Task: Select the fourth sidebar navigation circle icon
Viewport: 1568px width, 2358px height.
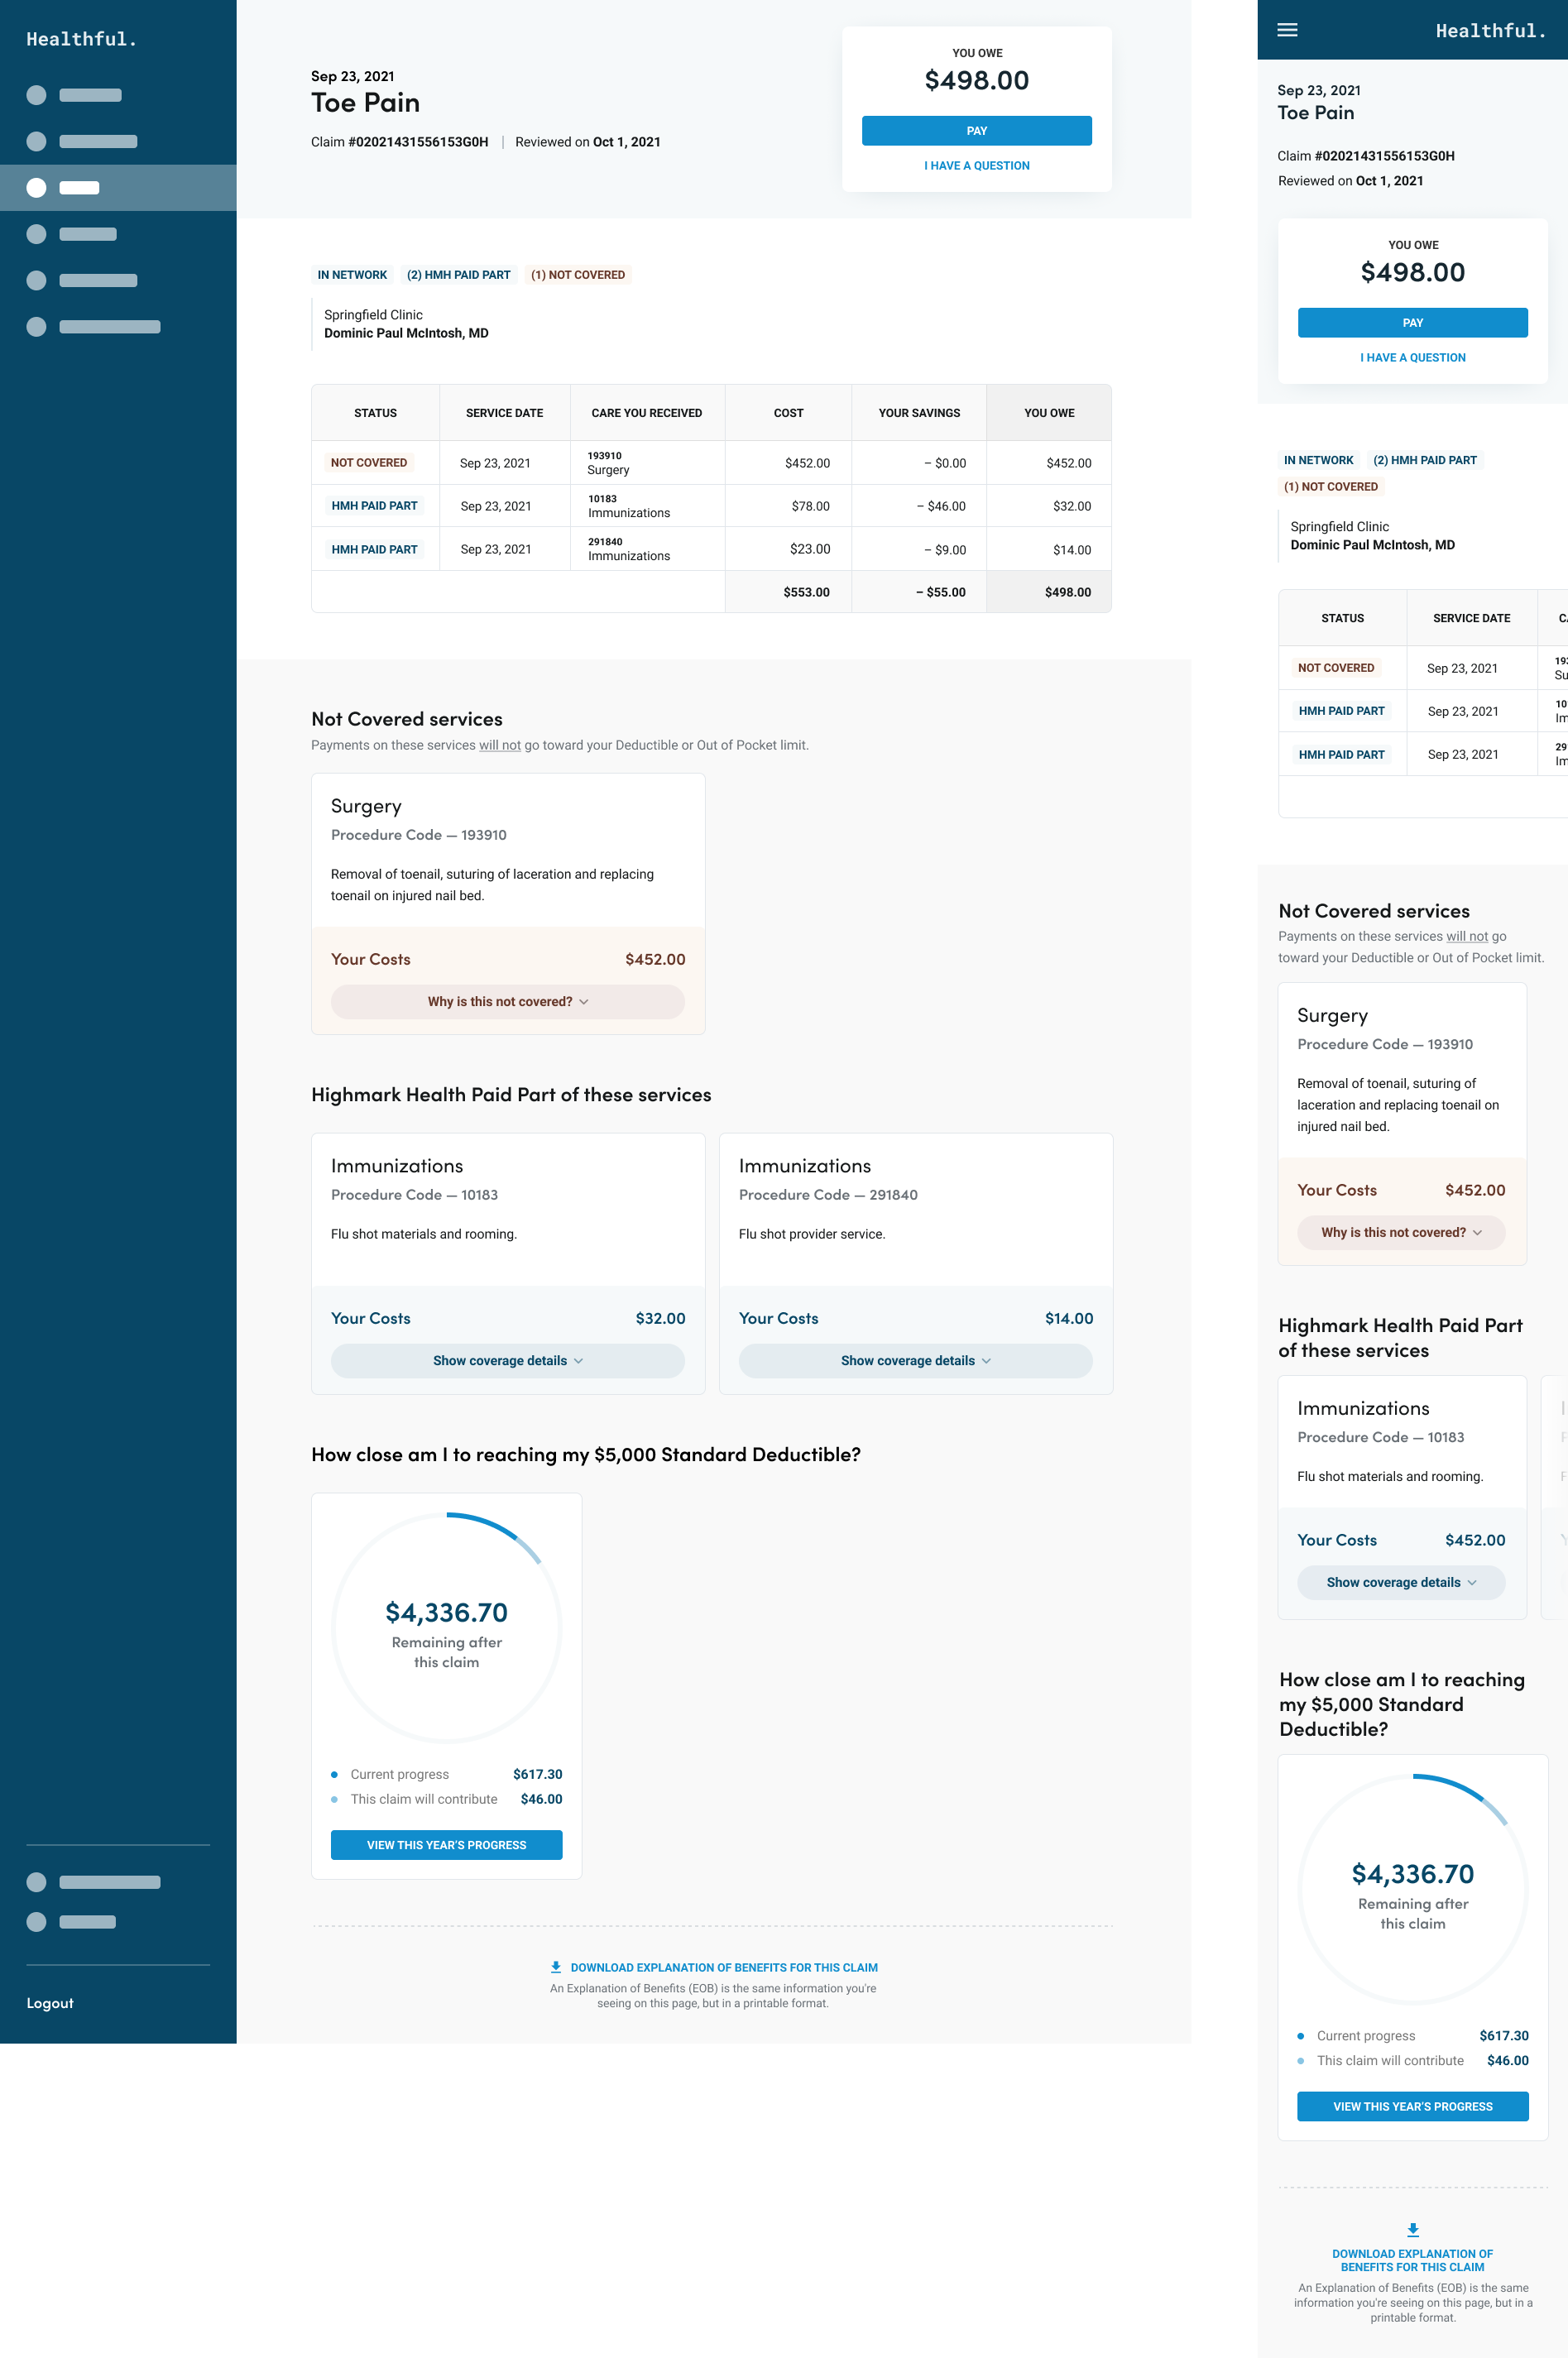Action: point(36,234)
